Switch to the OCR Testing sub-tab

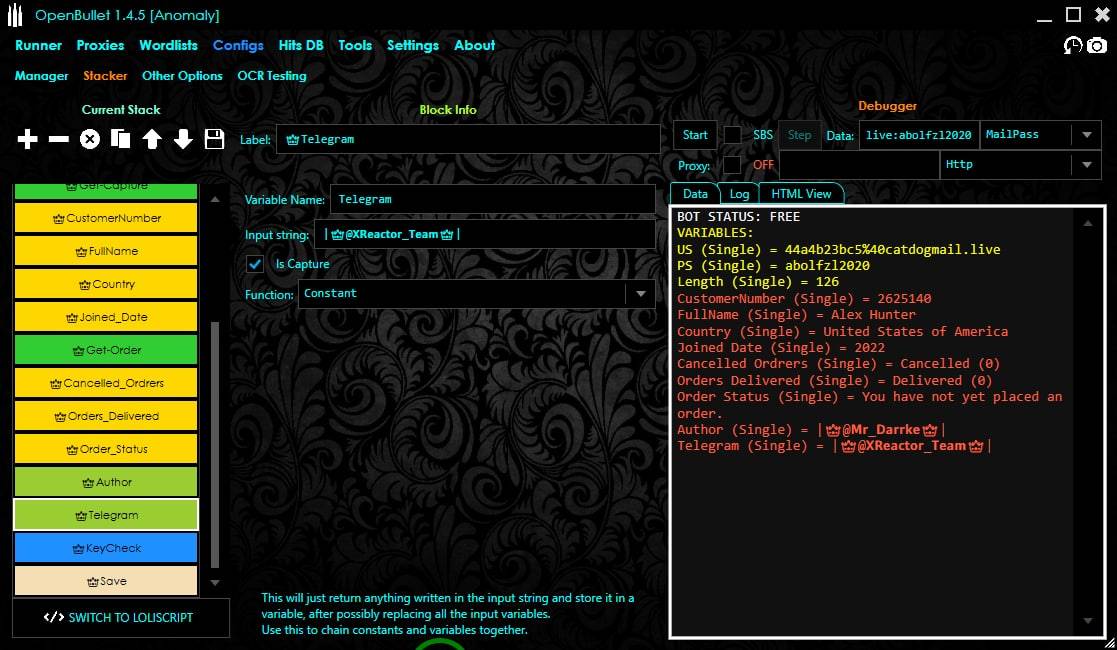click(x=271, y=76)
